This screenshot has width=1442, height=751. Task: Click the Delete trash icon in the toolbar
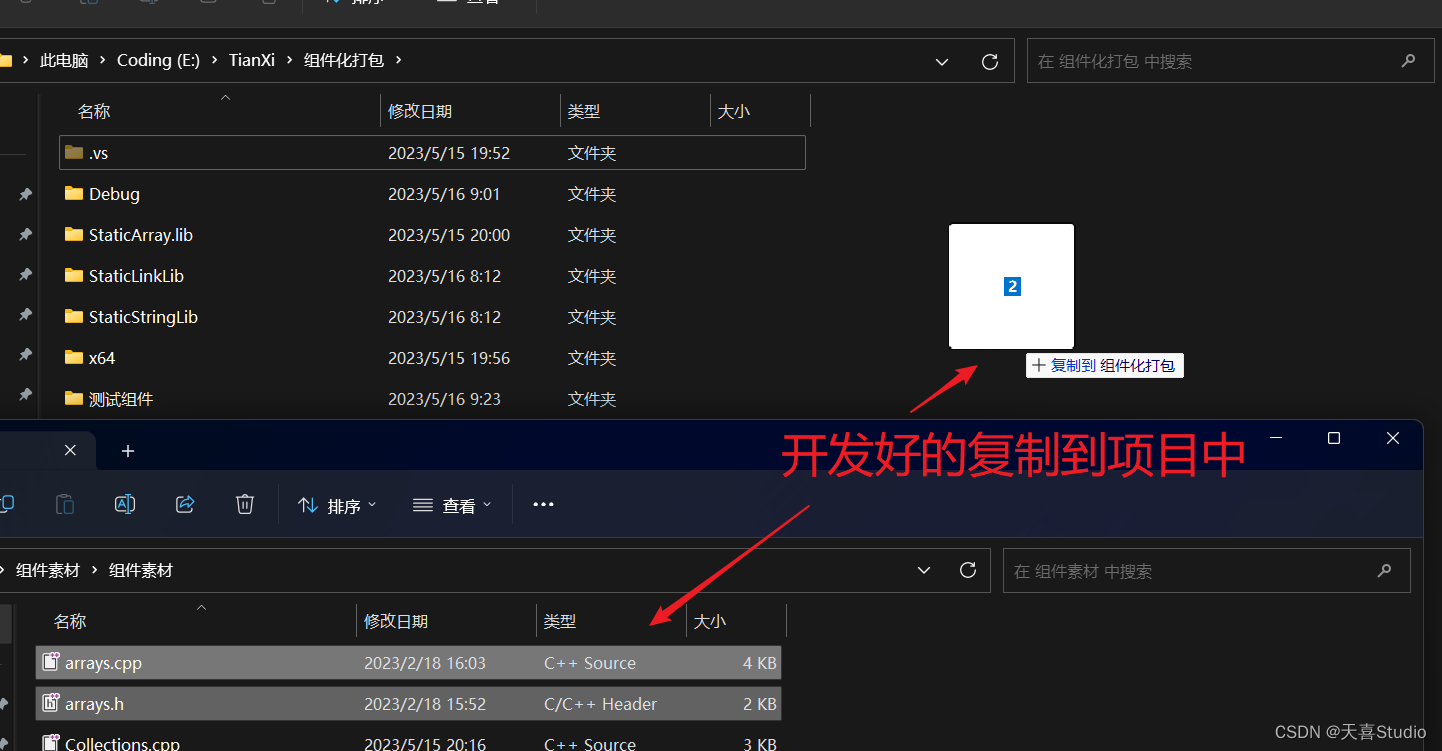click(x=245, y=504)
